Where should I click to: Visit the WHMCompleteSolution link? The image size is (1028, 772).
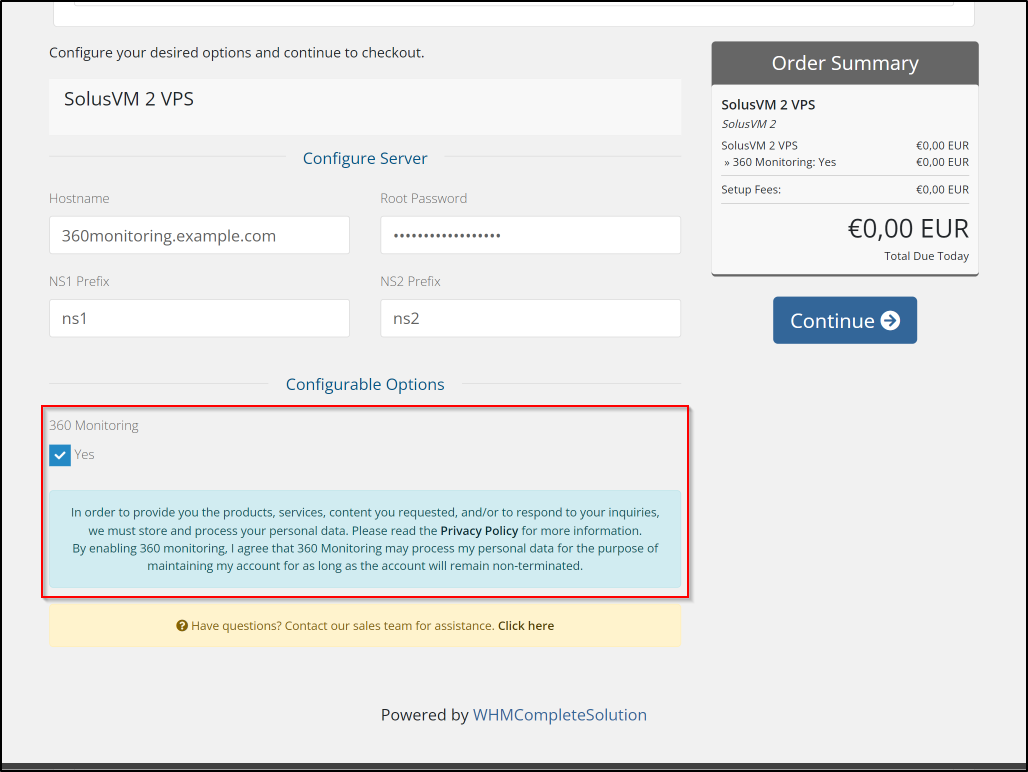tap(560, 715)
